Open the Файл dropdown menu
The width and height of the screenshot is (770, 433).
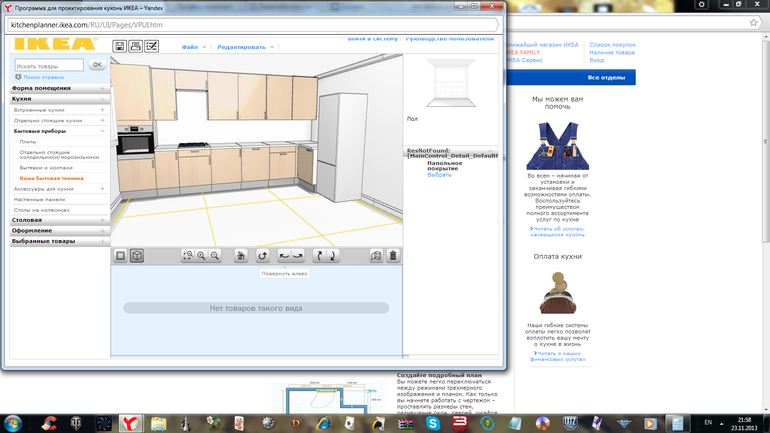pyautogui.click(x=192, y=47)
